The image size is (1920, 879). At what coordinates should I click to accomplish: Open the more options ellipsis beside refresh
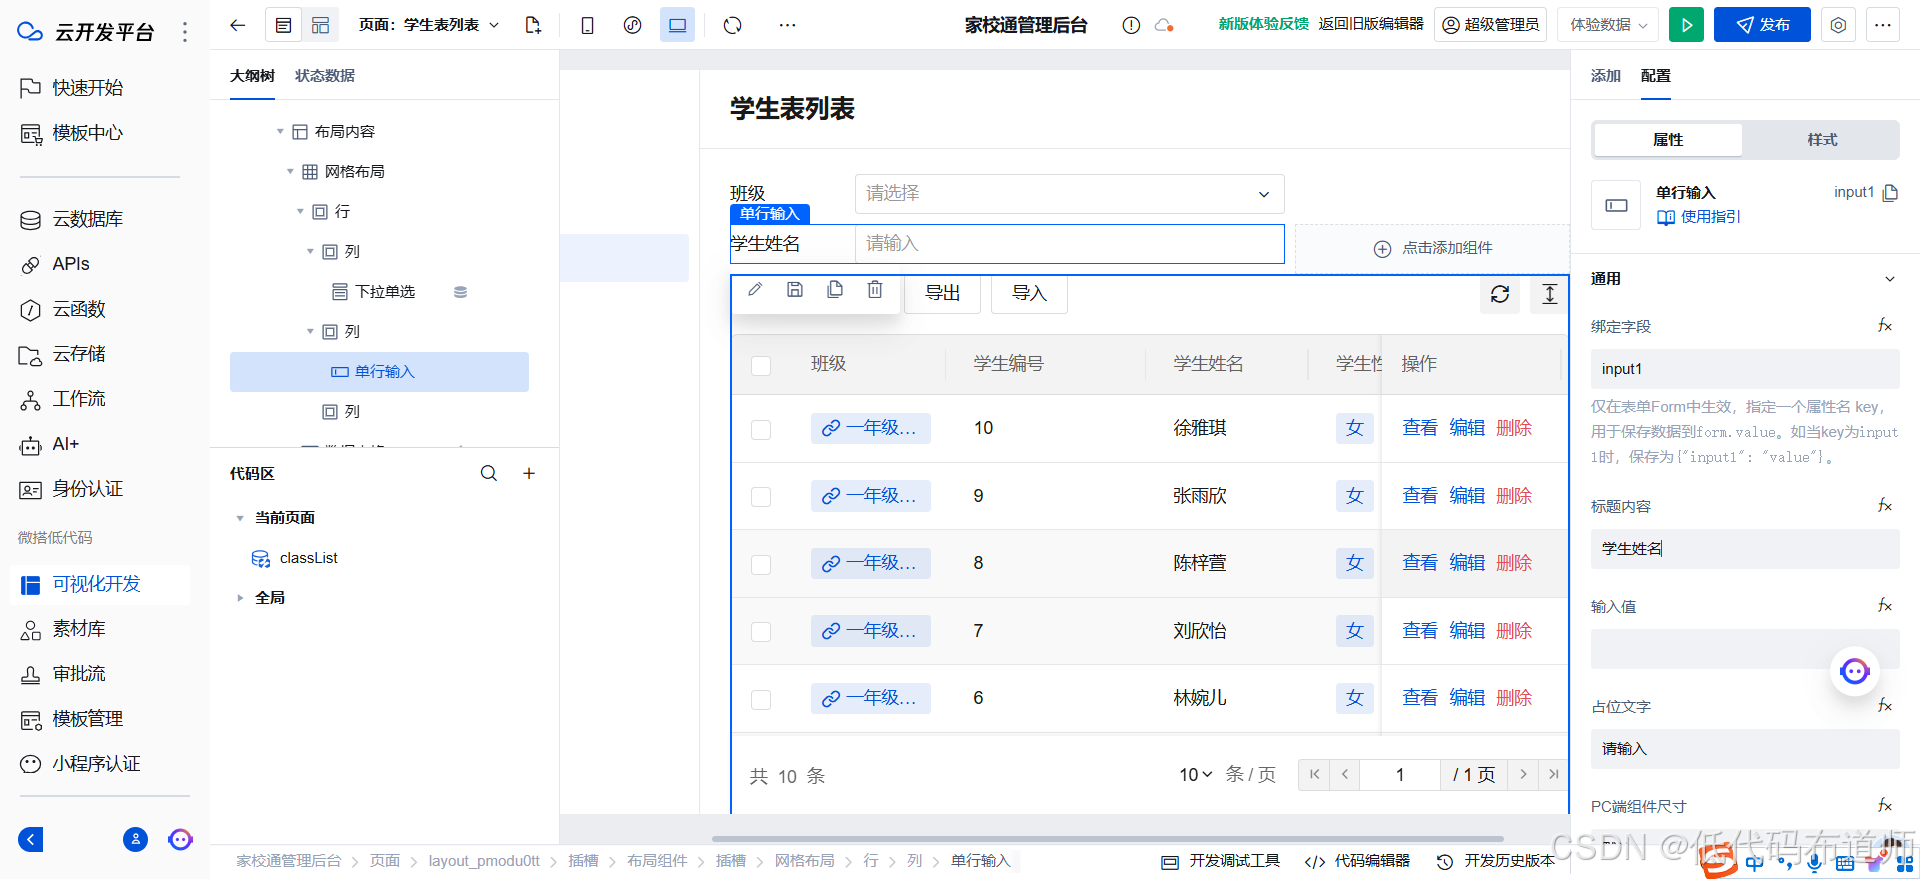(x=788, y=25)
